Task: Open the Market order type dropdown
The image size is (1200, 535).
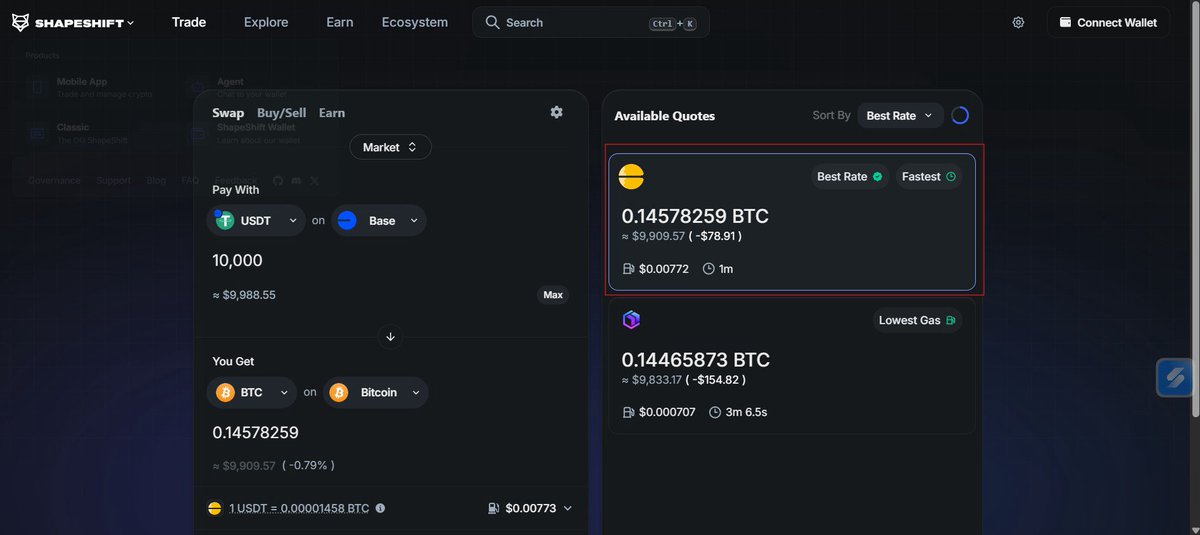Action: pyautogui.click(x=390, y=147)
